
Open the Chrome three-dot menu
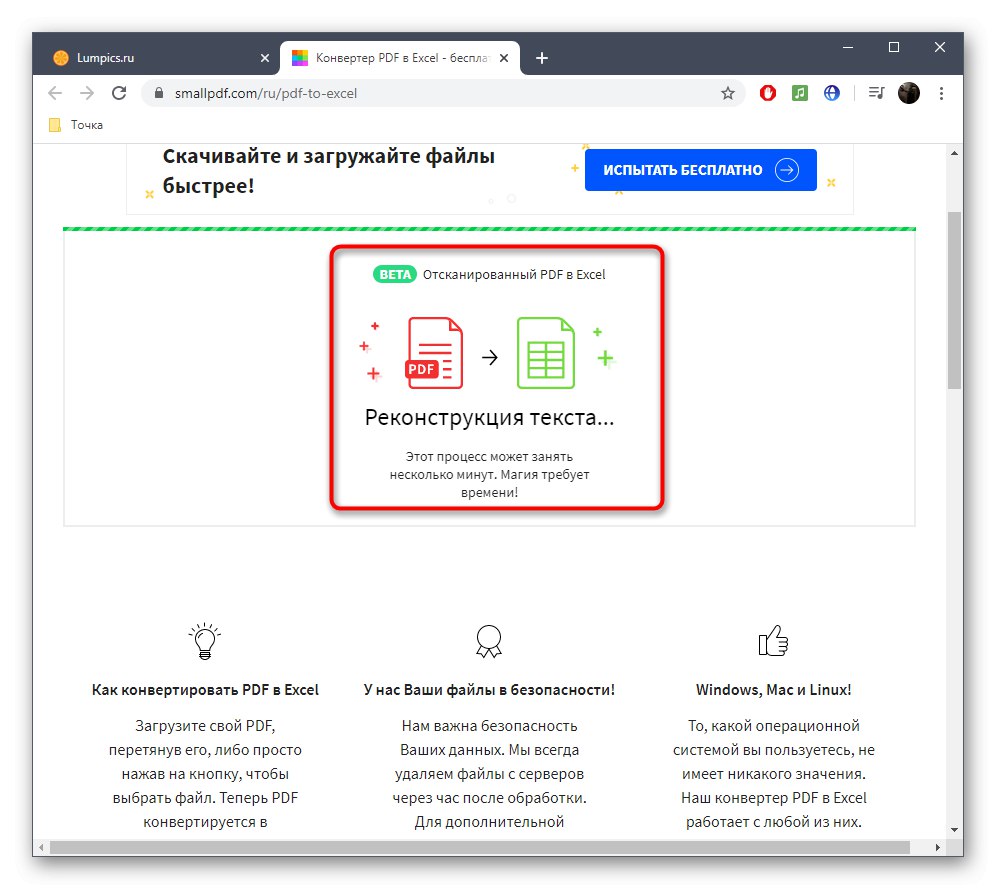(941, 93)
